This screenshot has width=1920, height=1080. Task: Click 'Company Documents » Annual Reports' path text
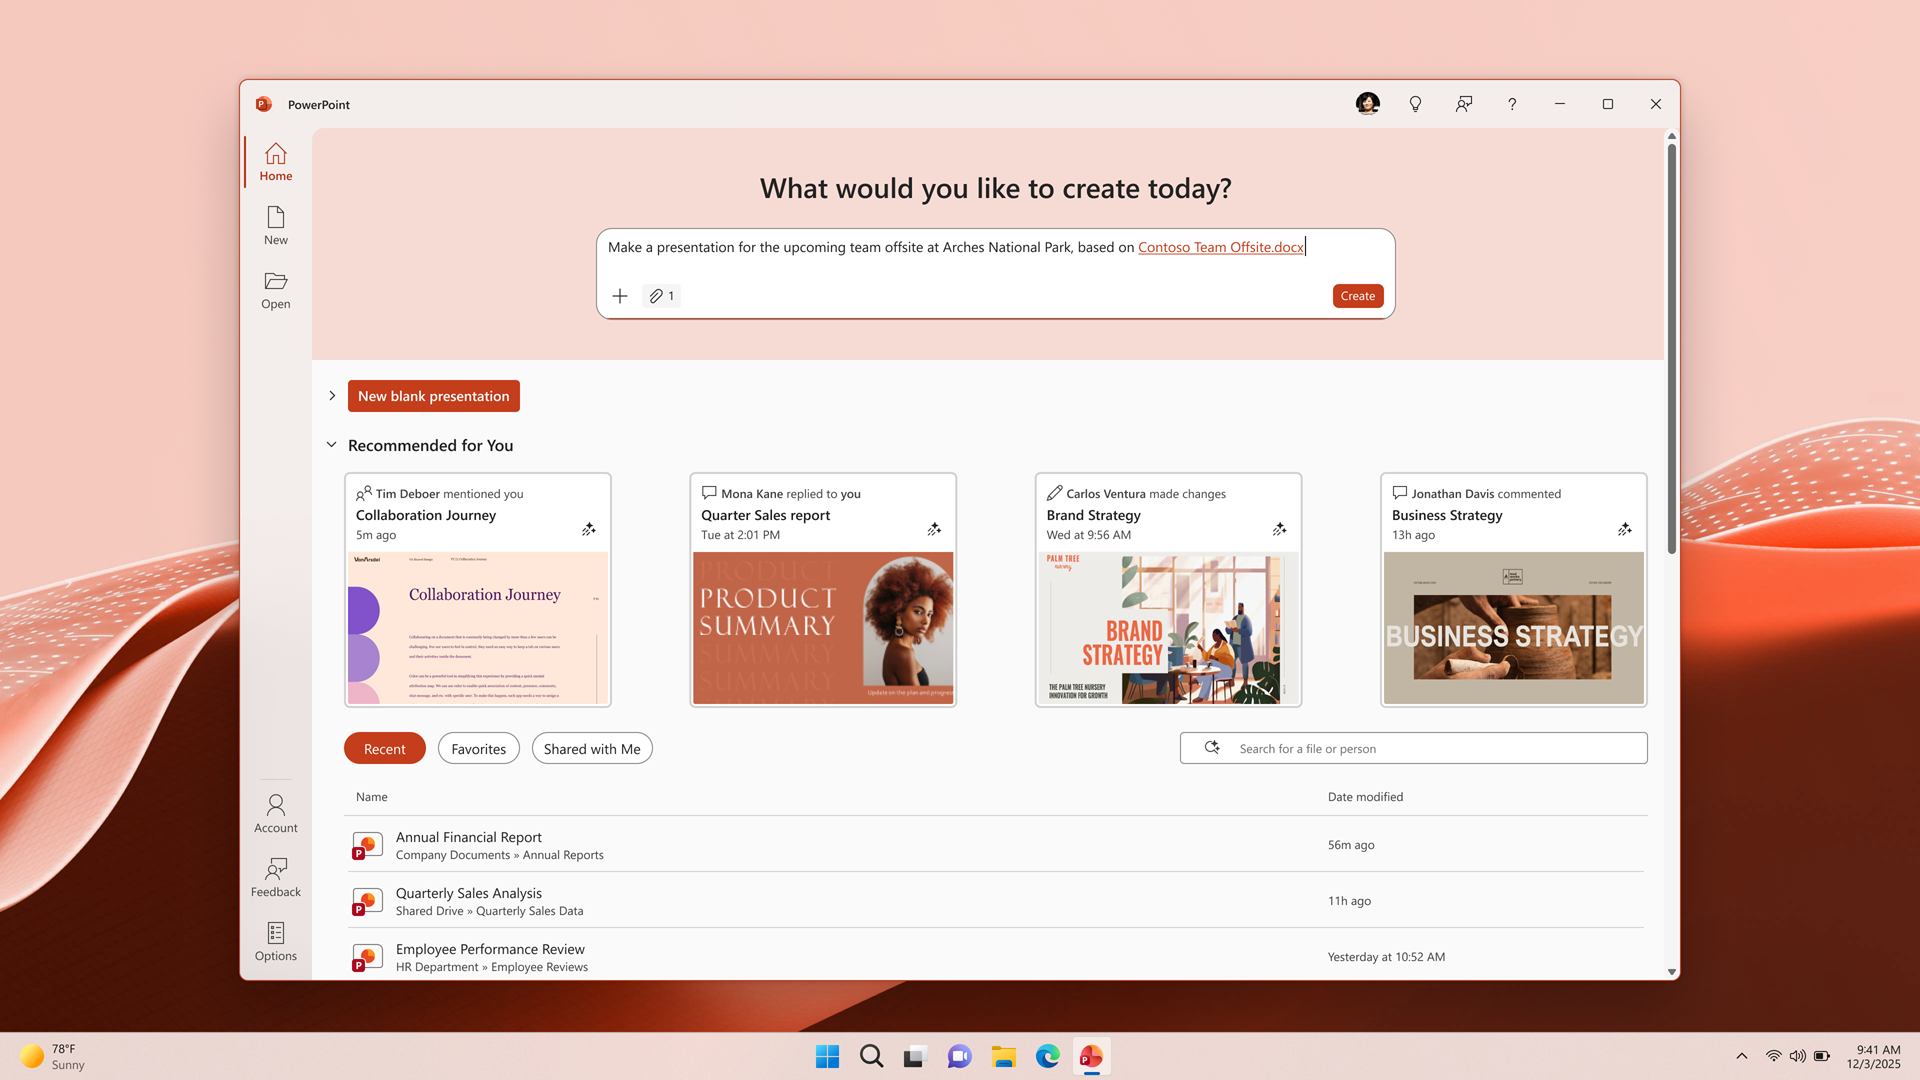coord(499,855)
